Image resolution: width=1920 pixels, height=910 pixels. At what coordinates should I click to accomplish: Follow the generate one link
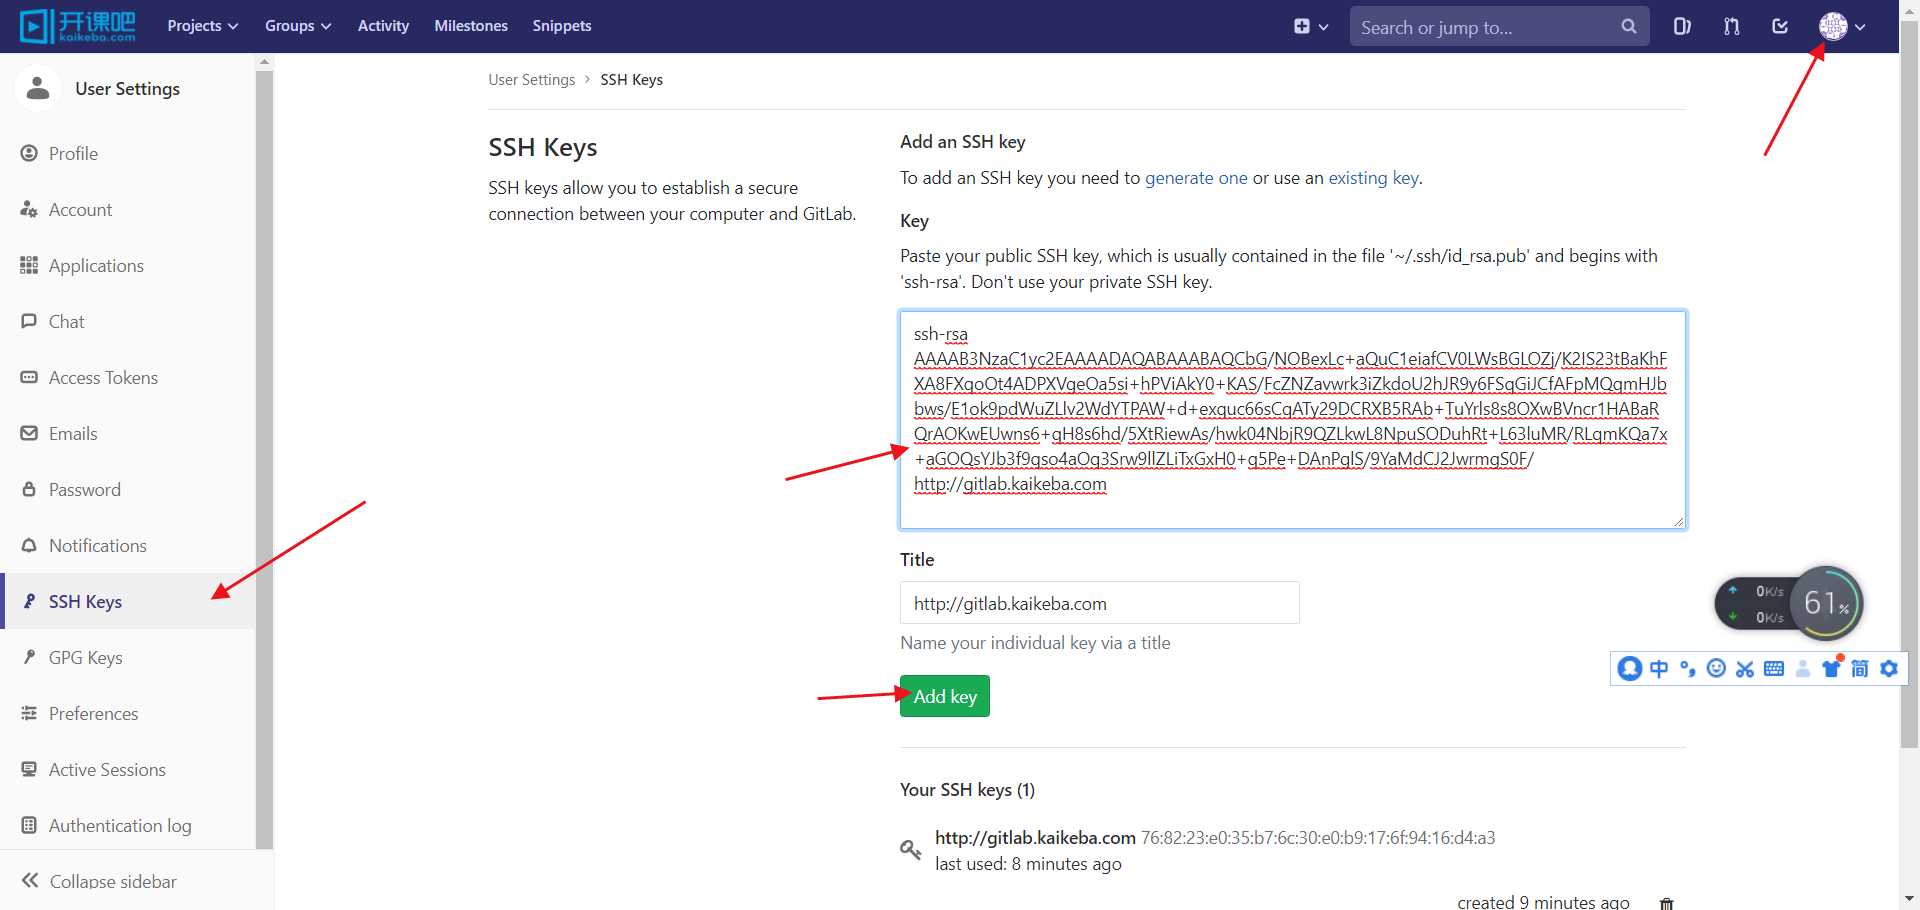pyautogui.click(x=1196, y=178)
